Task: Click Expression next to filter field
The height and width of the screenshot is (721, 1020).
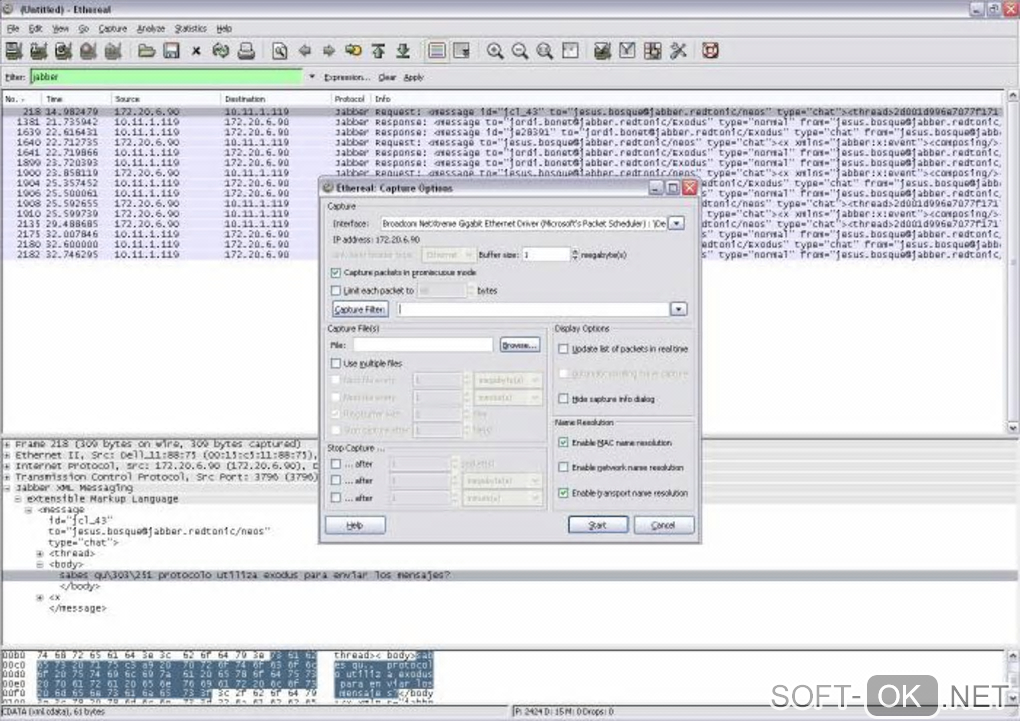Action: pos(347,77)
